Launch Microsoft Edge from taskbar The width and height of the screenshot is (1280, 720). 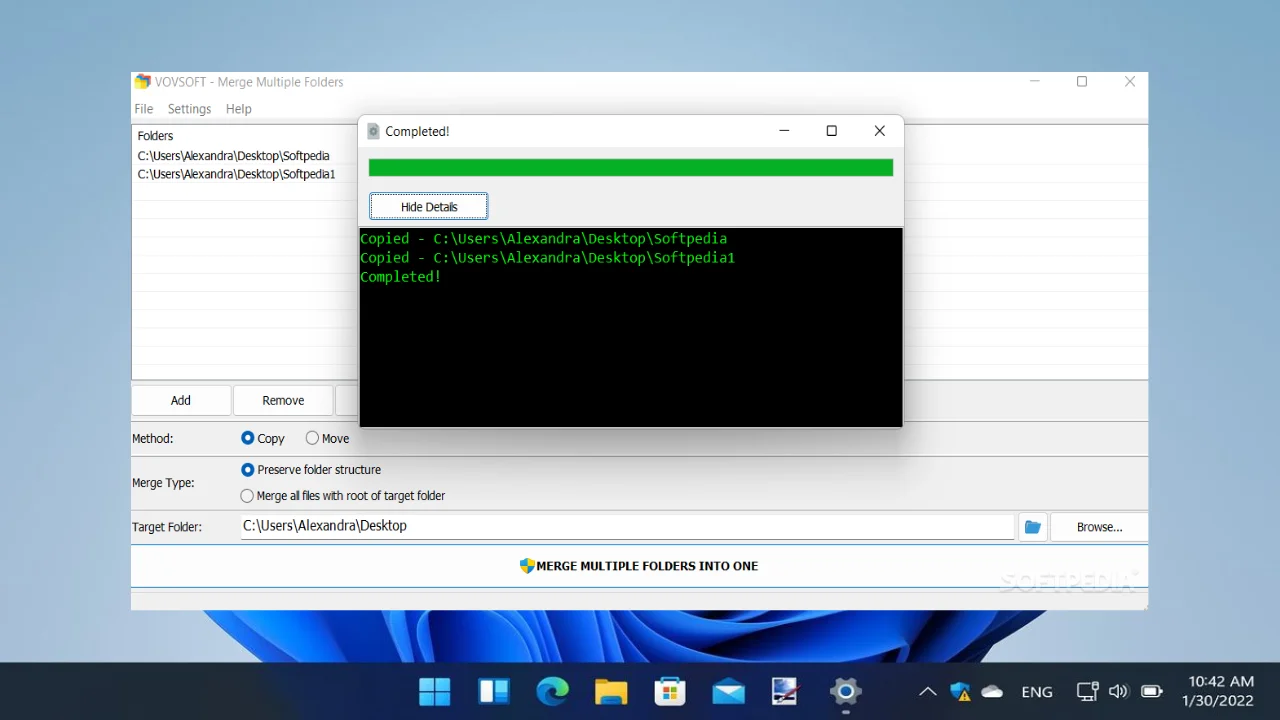(x=552, y=691)
